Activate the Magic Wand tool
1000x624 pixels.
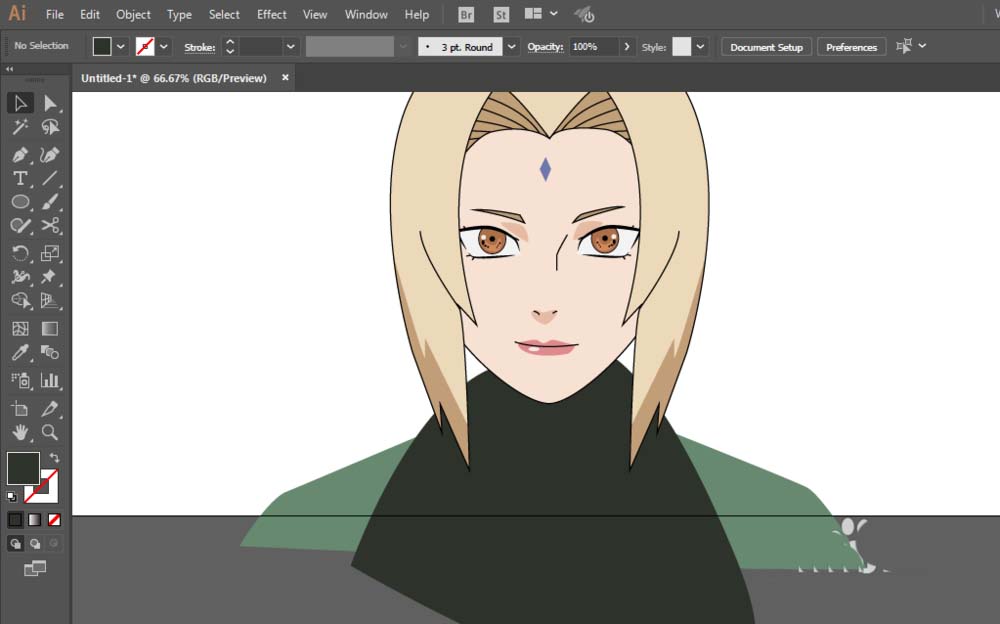pos(20,128)
